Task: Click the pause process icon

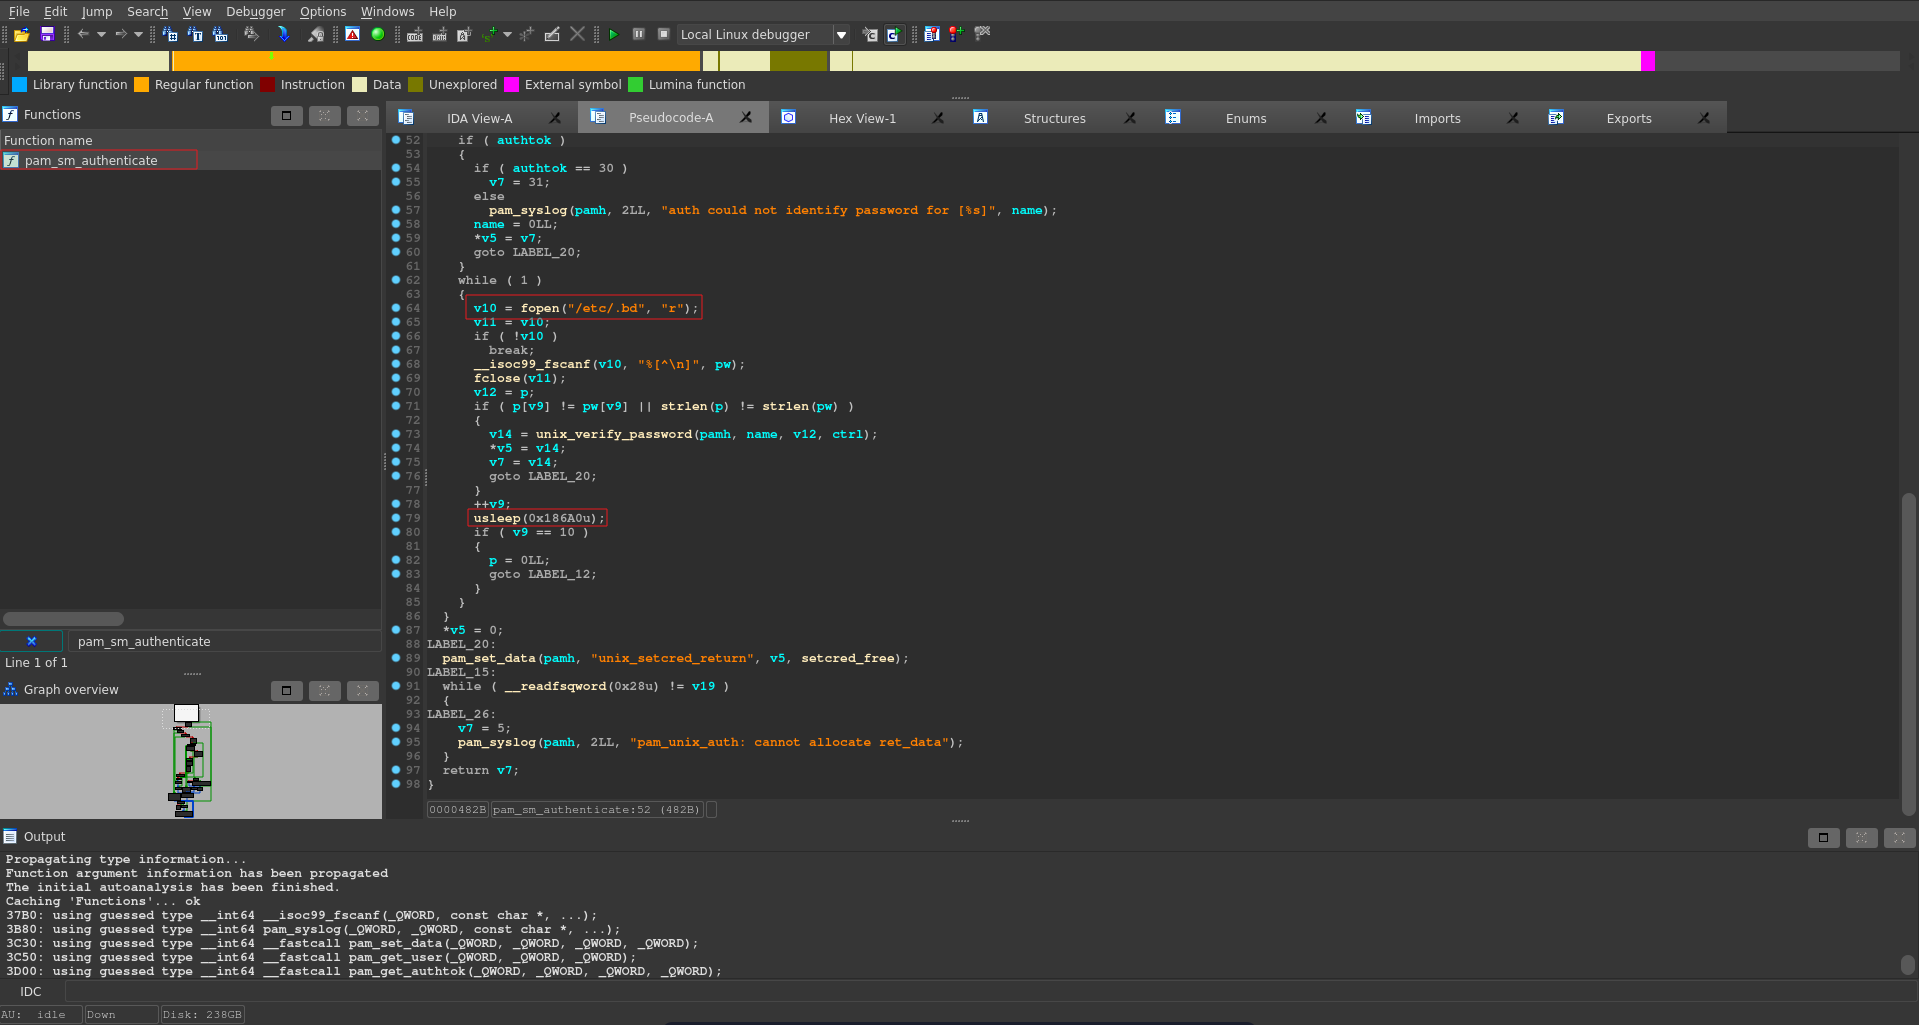Action: pos(638,35)
